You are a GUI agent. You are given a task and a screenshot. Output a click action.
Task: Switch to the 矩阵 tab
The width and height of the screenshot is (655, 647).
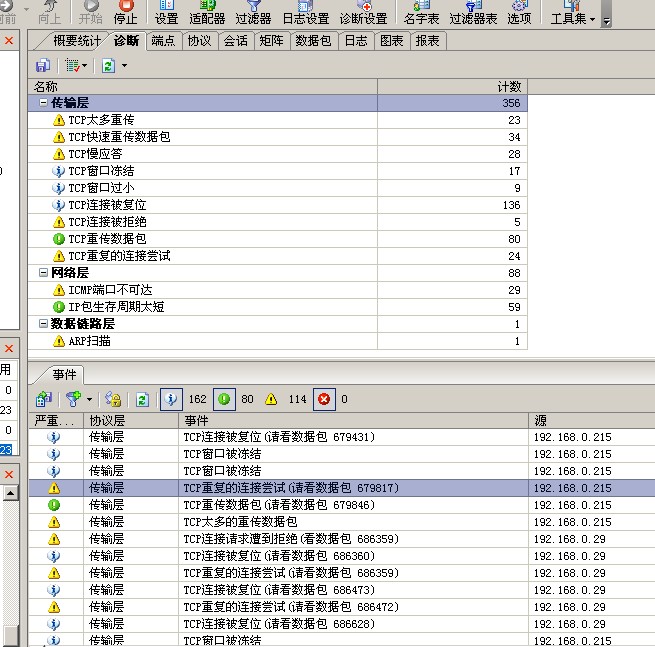coord(272,41)
